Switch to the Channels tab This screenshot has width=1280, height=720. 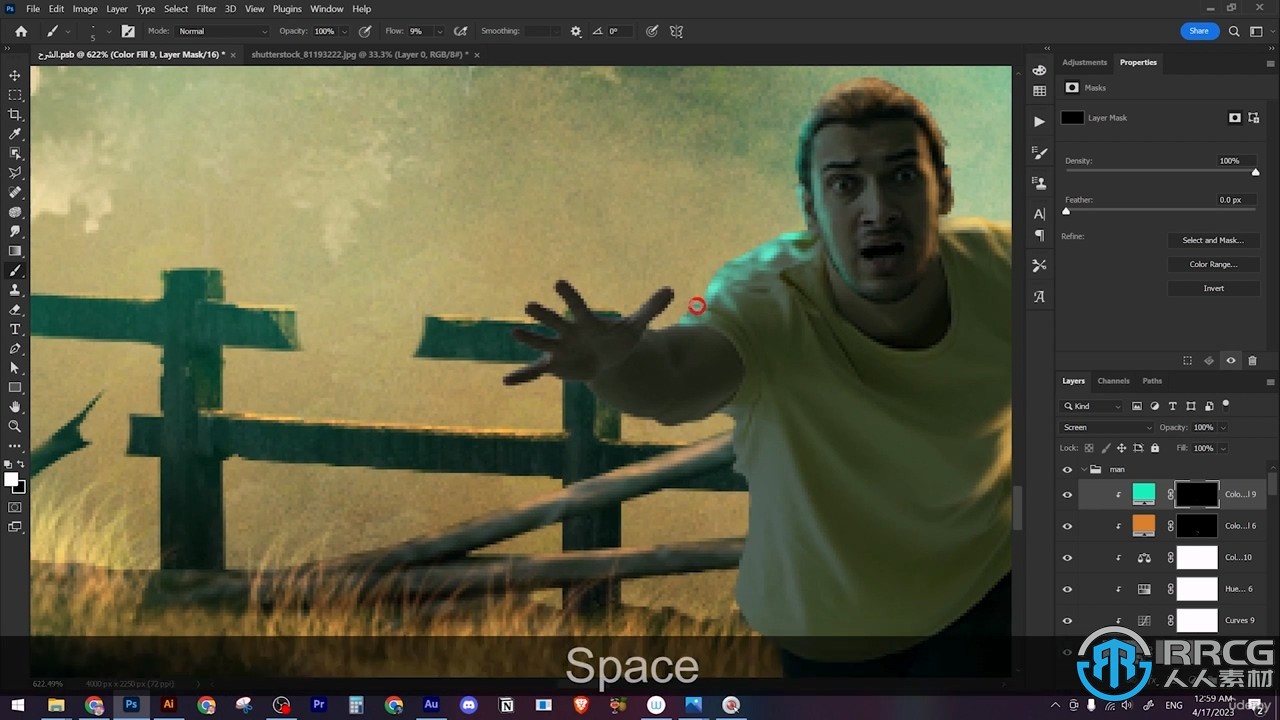coord(1113,381)
